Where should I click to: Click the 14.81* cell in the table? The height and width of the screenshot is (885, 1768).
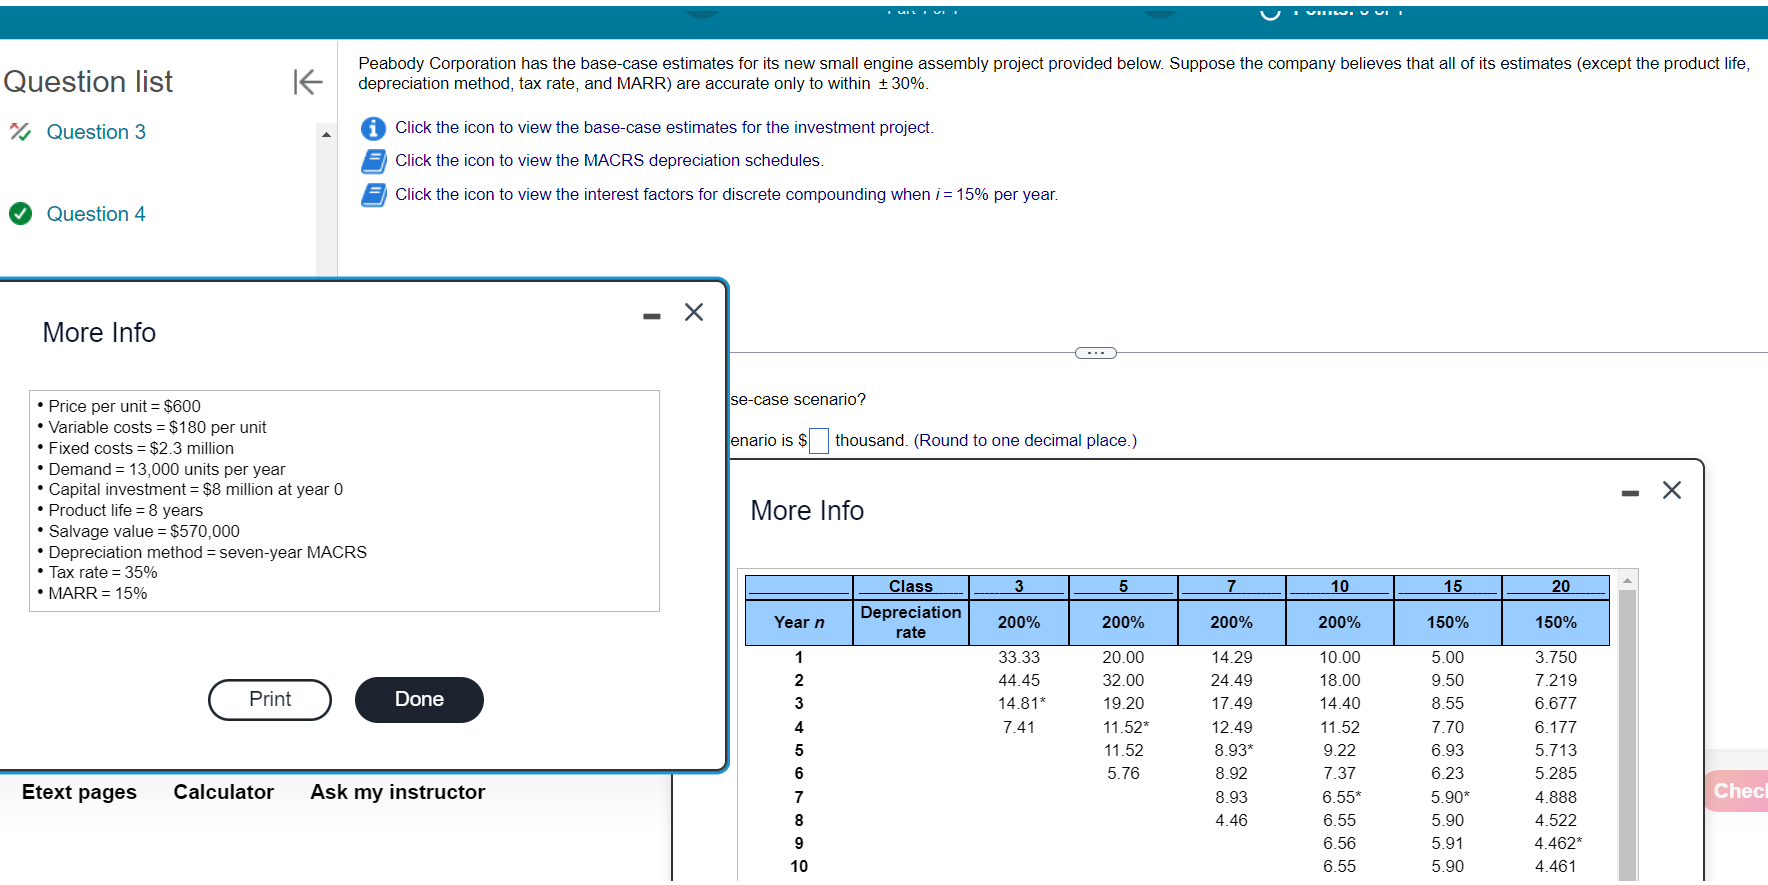coord(1022,704)
